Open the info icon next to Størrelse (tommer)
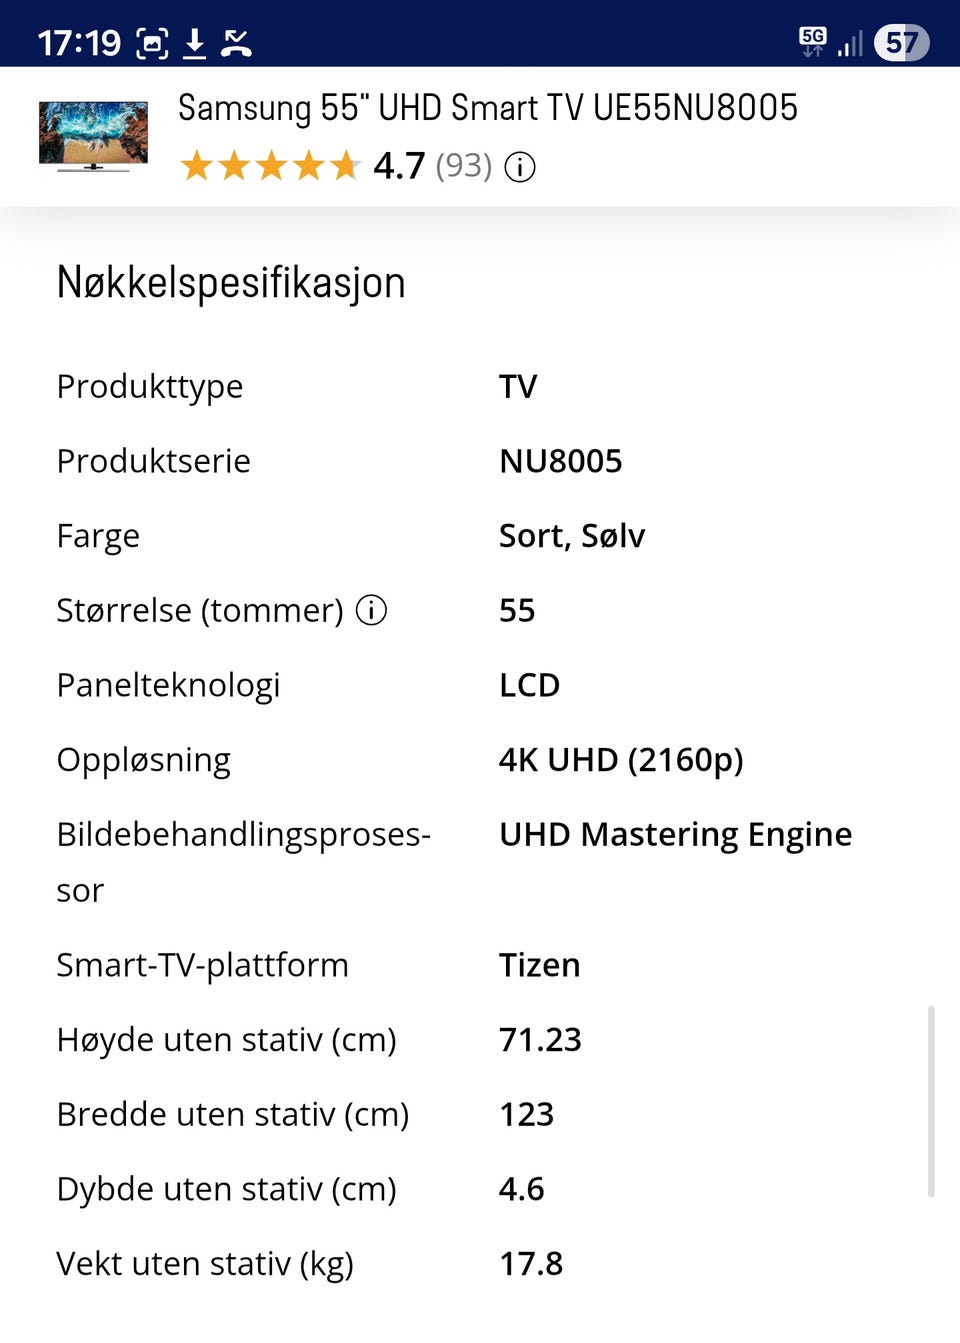Screen dimensions: 960x1343 (x=371, y=610)
